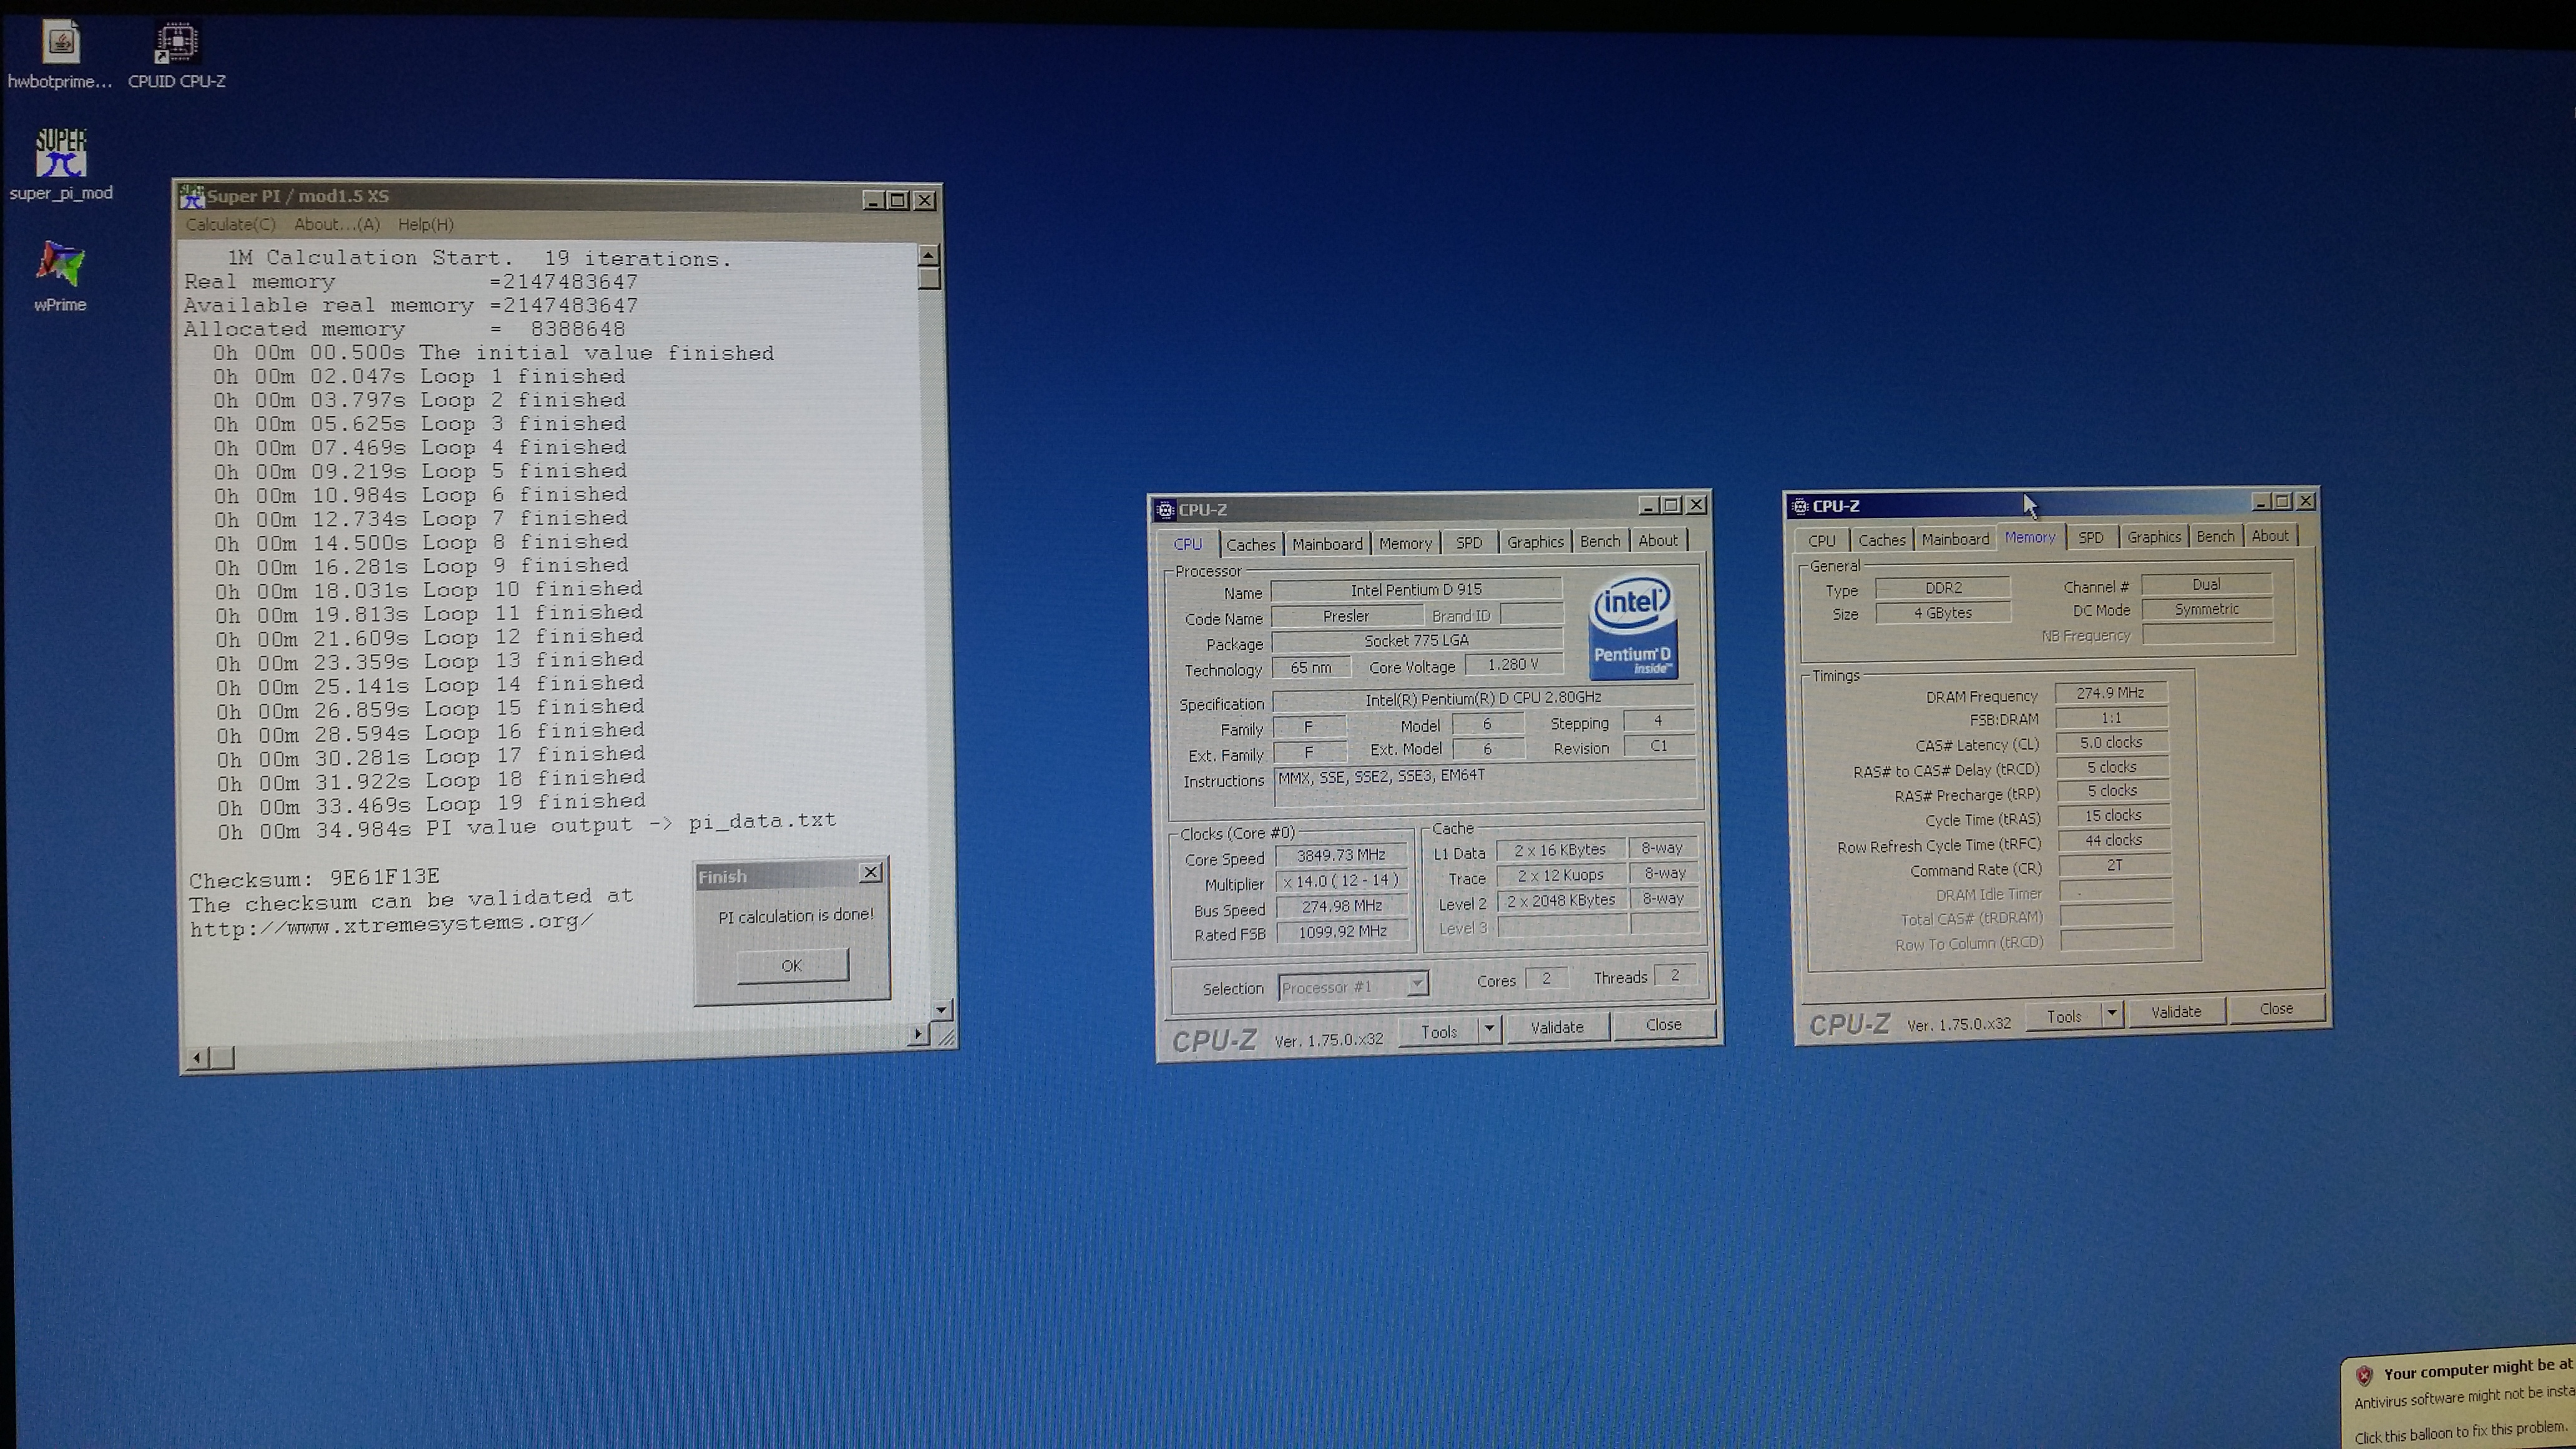Click the Loop 19 finished line

click(x=432, y=804)
